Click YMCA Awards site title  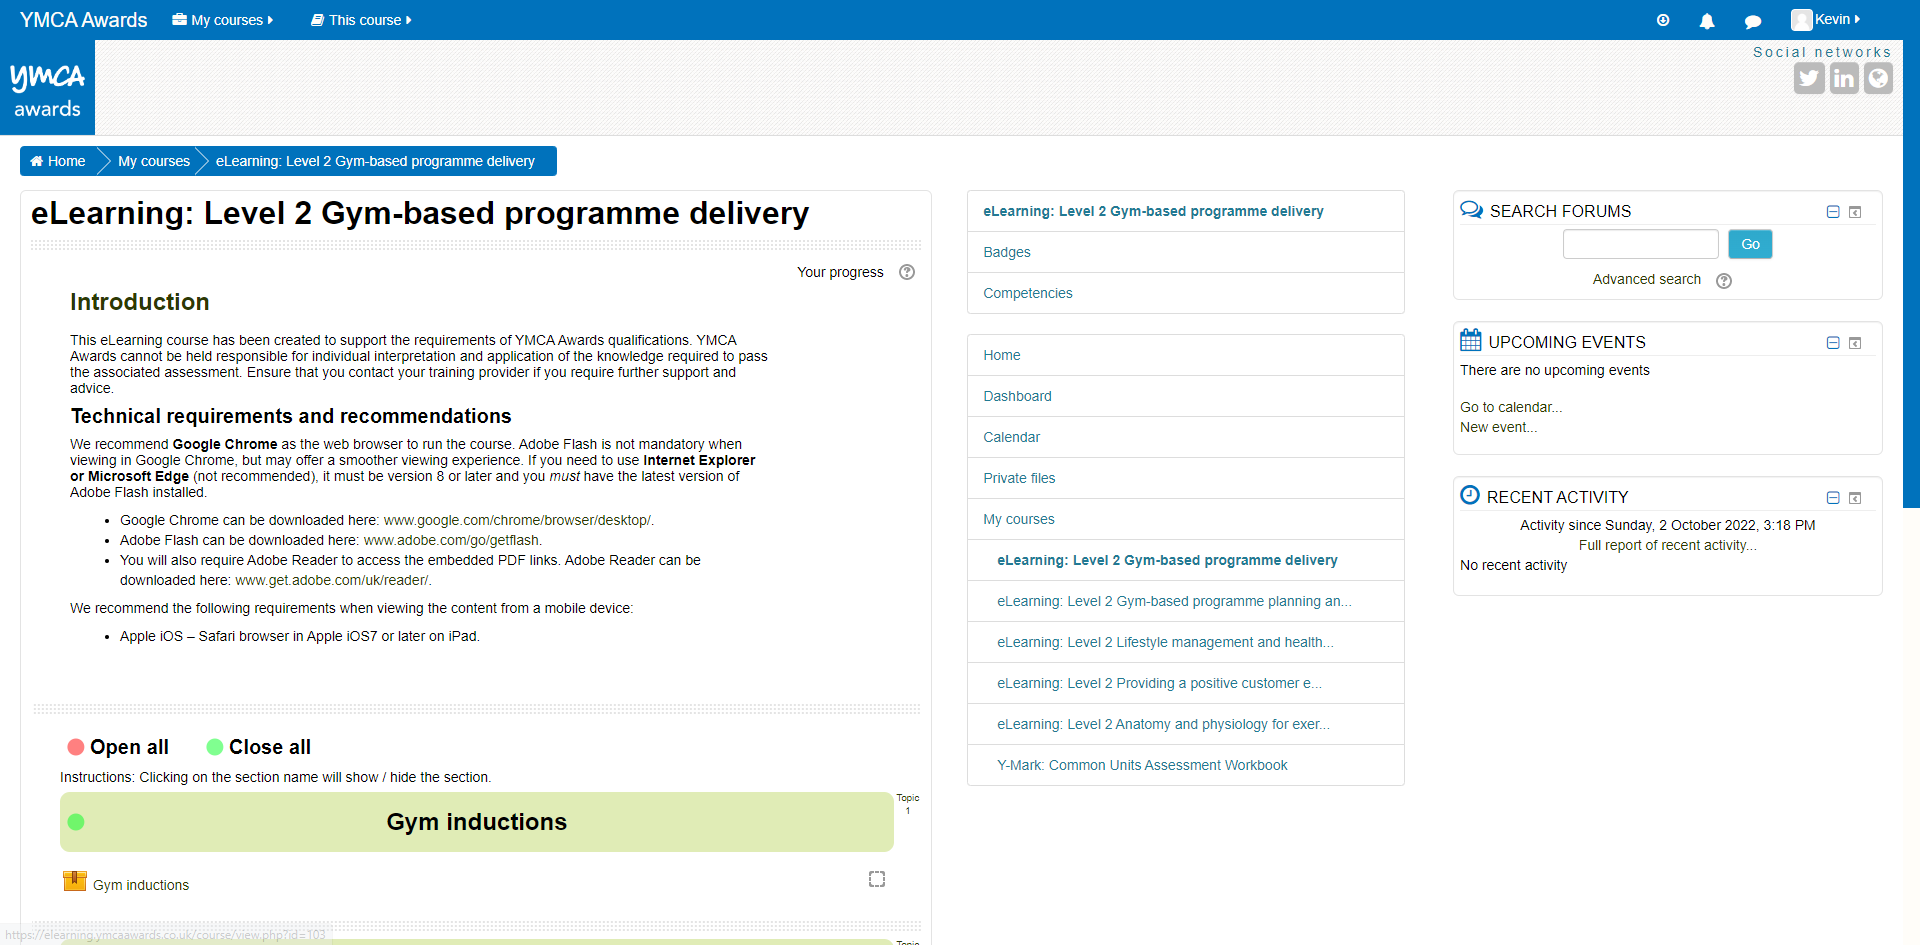click(x=84, y=20)
